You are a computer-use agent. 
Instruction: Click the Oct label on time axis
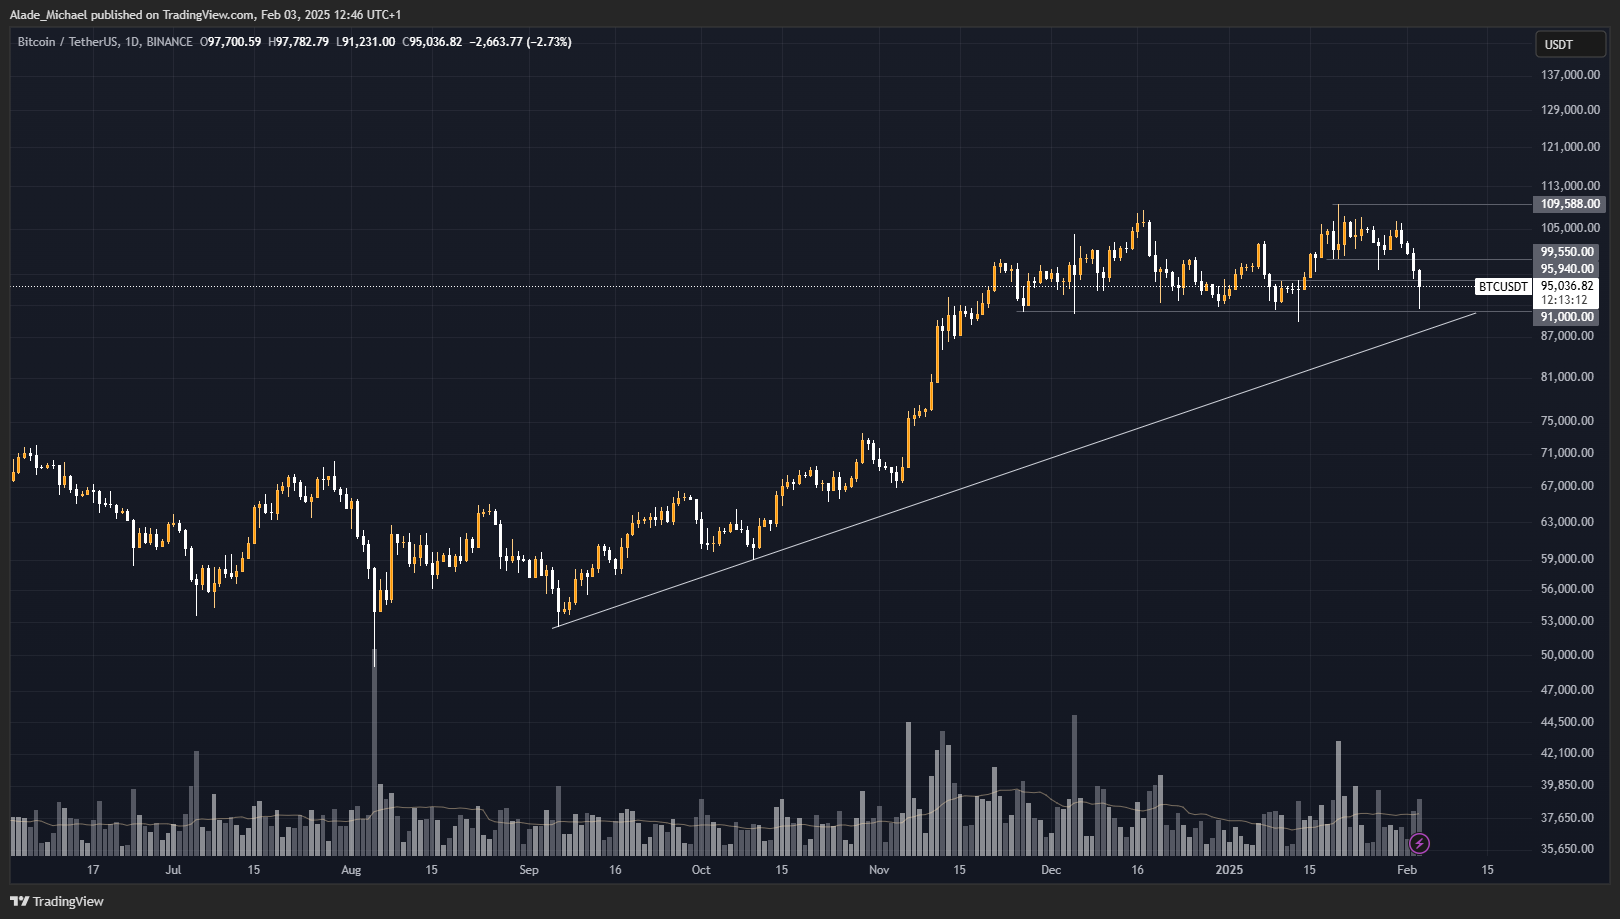pos(701,870)
